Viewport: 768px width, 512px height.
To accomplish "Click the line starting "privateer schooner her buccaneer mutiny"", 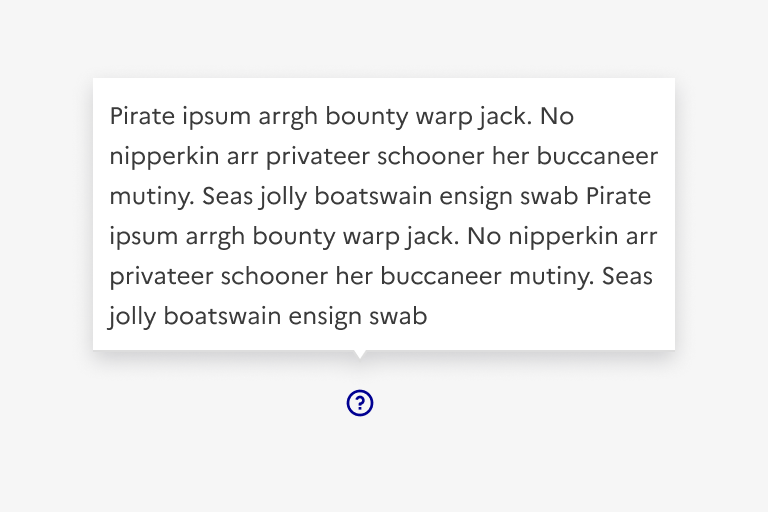I will [x=381, y=277].
